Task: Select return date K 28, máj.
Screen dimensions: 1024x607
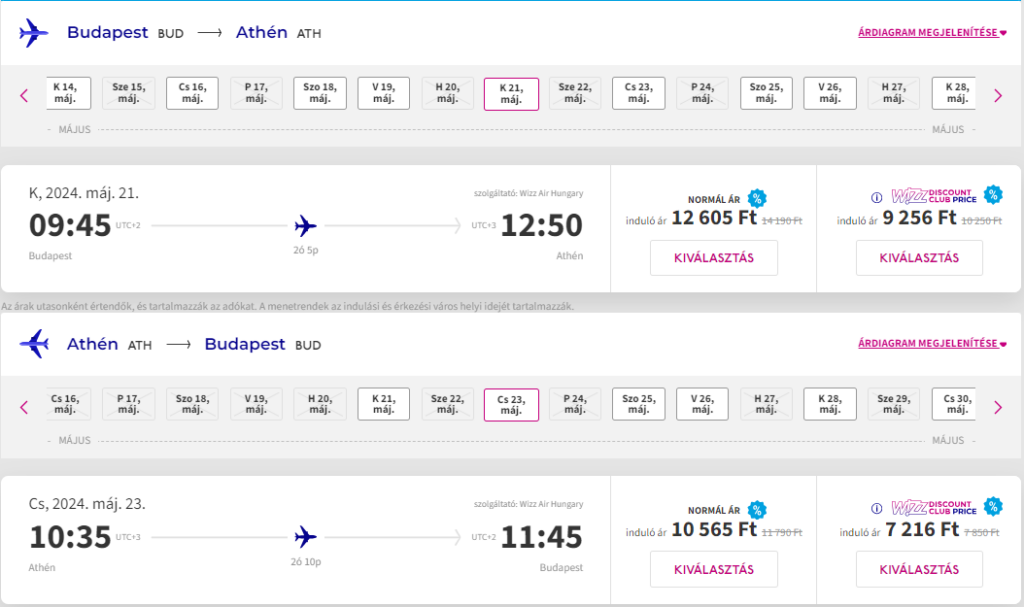Action: [830, 404]
